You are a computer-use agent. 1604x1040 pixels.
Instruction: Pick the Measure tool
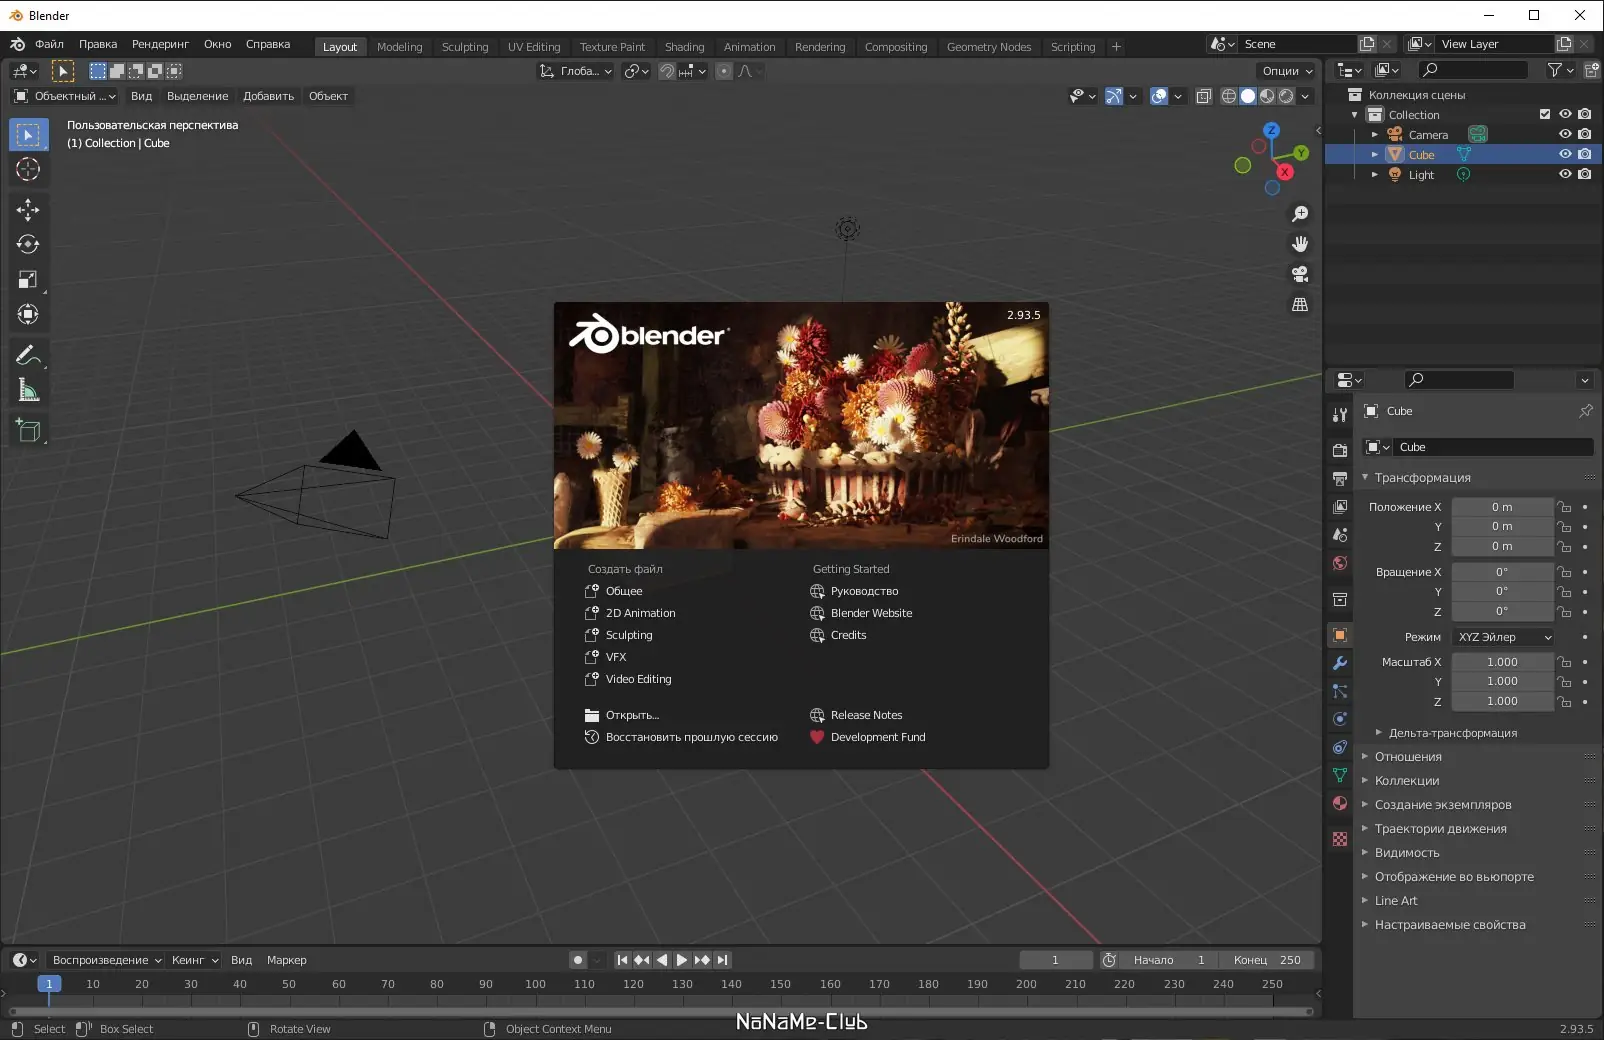(x=28, y=391)
